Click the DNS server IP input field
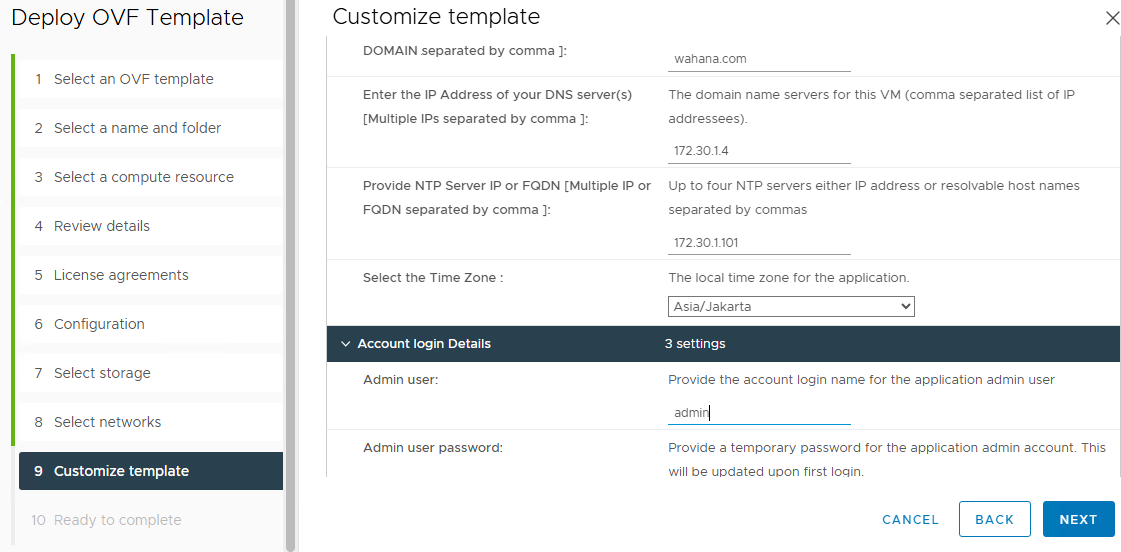This screenshot has width=1121, height=552. tap(758, 151)
